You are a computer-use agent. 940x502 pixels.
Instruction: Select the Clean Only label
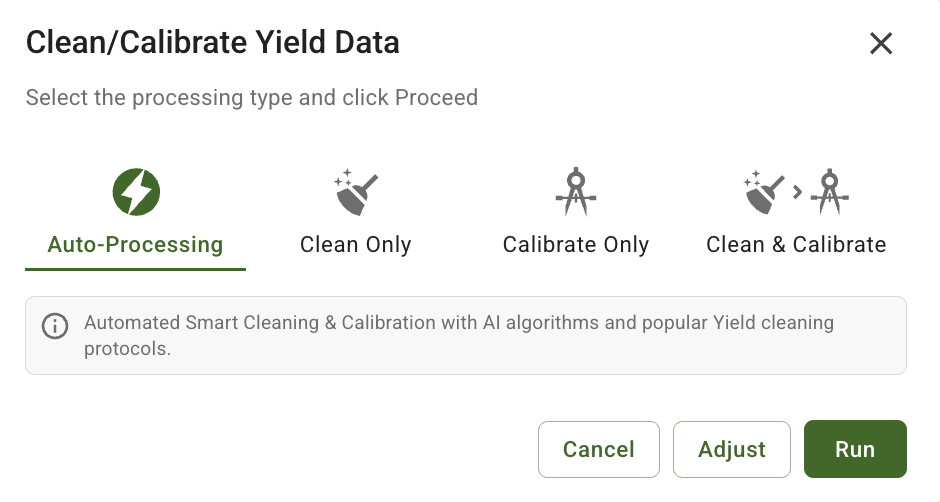(356, 245)
